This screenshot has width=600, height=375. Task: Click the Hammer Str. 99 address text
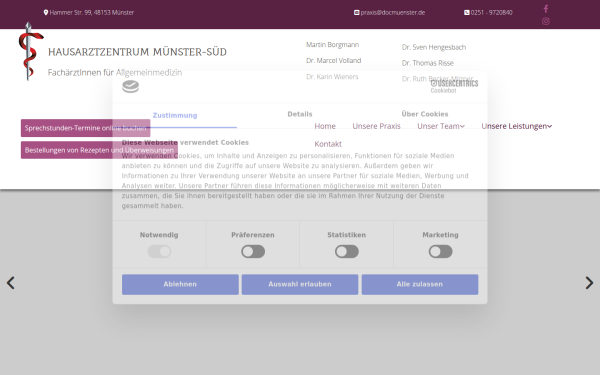coord(92,12)
